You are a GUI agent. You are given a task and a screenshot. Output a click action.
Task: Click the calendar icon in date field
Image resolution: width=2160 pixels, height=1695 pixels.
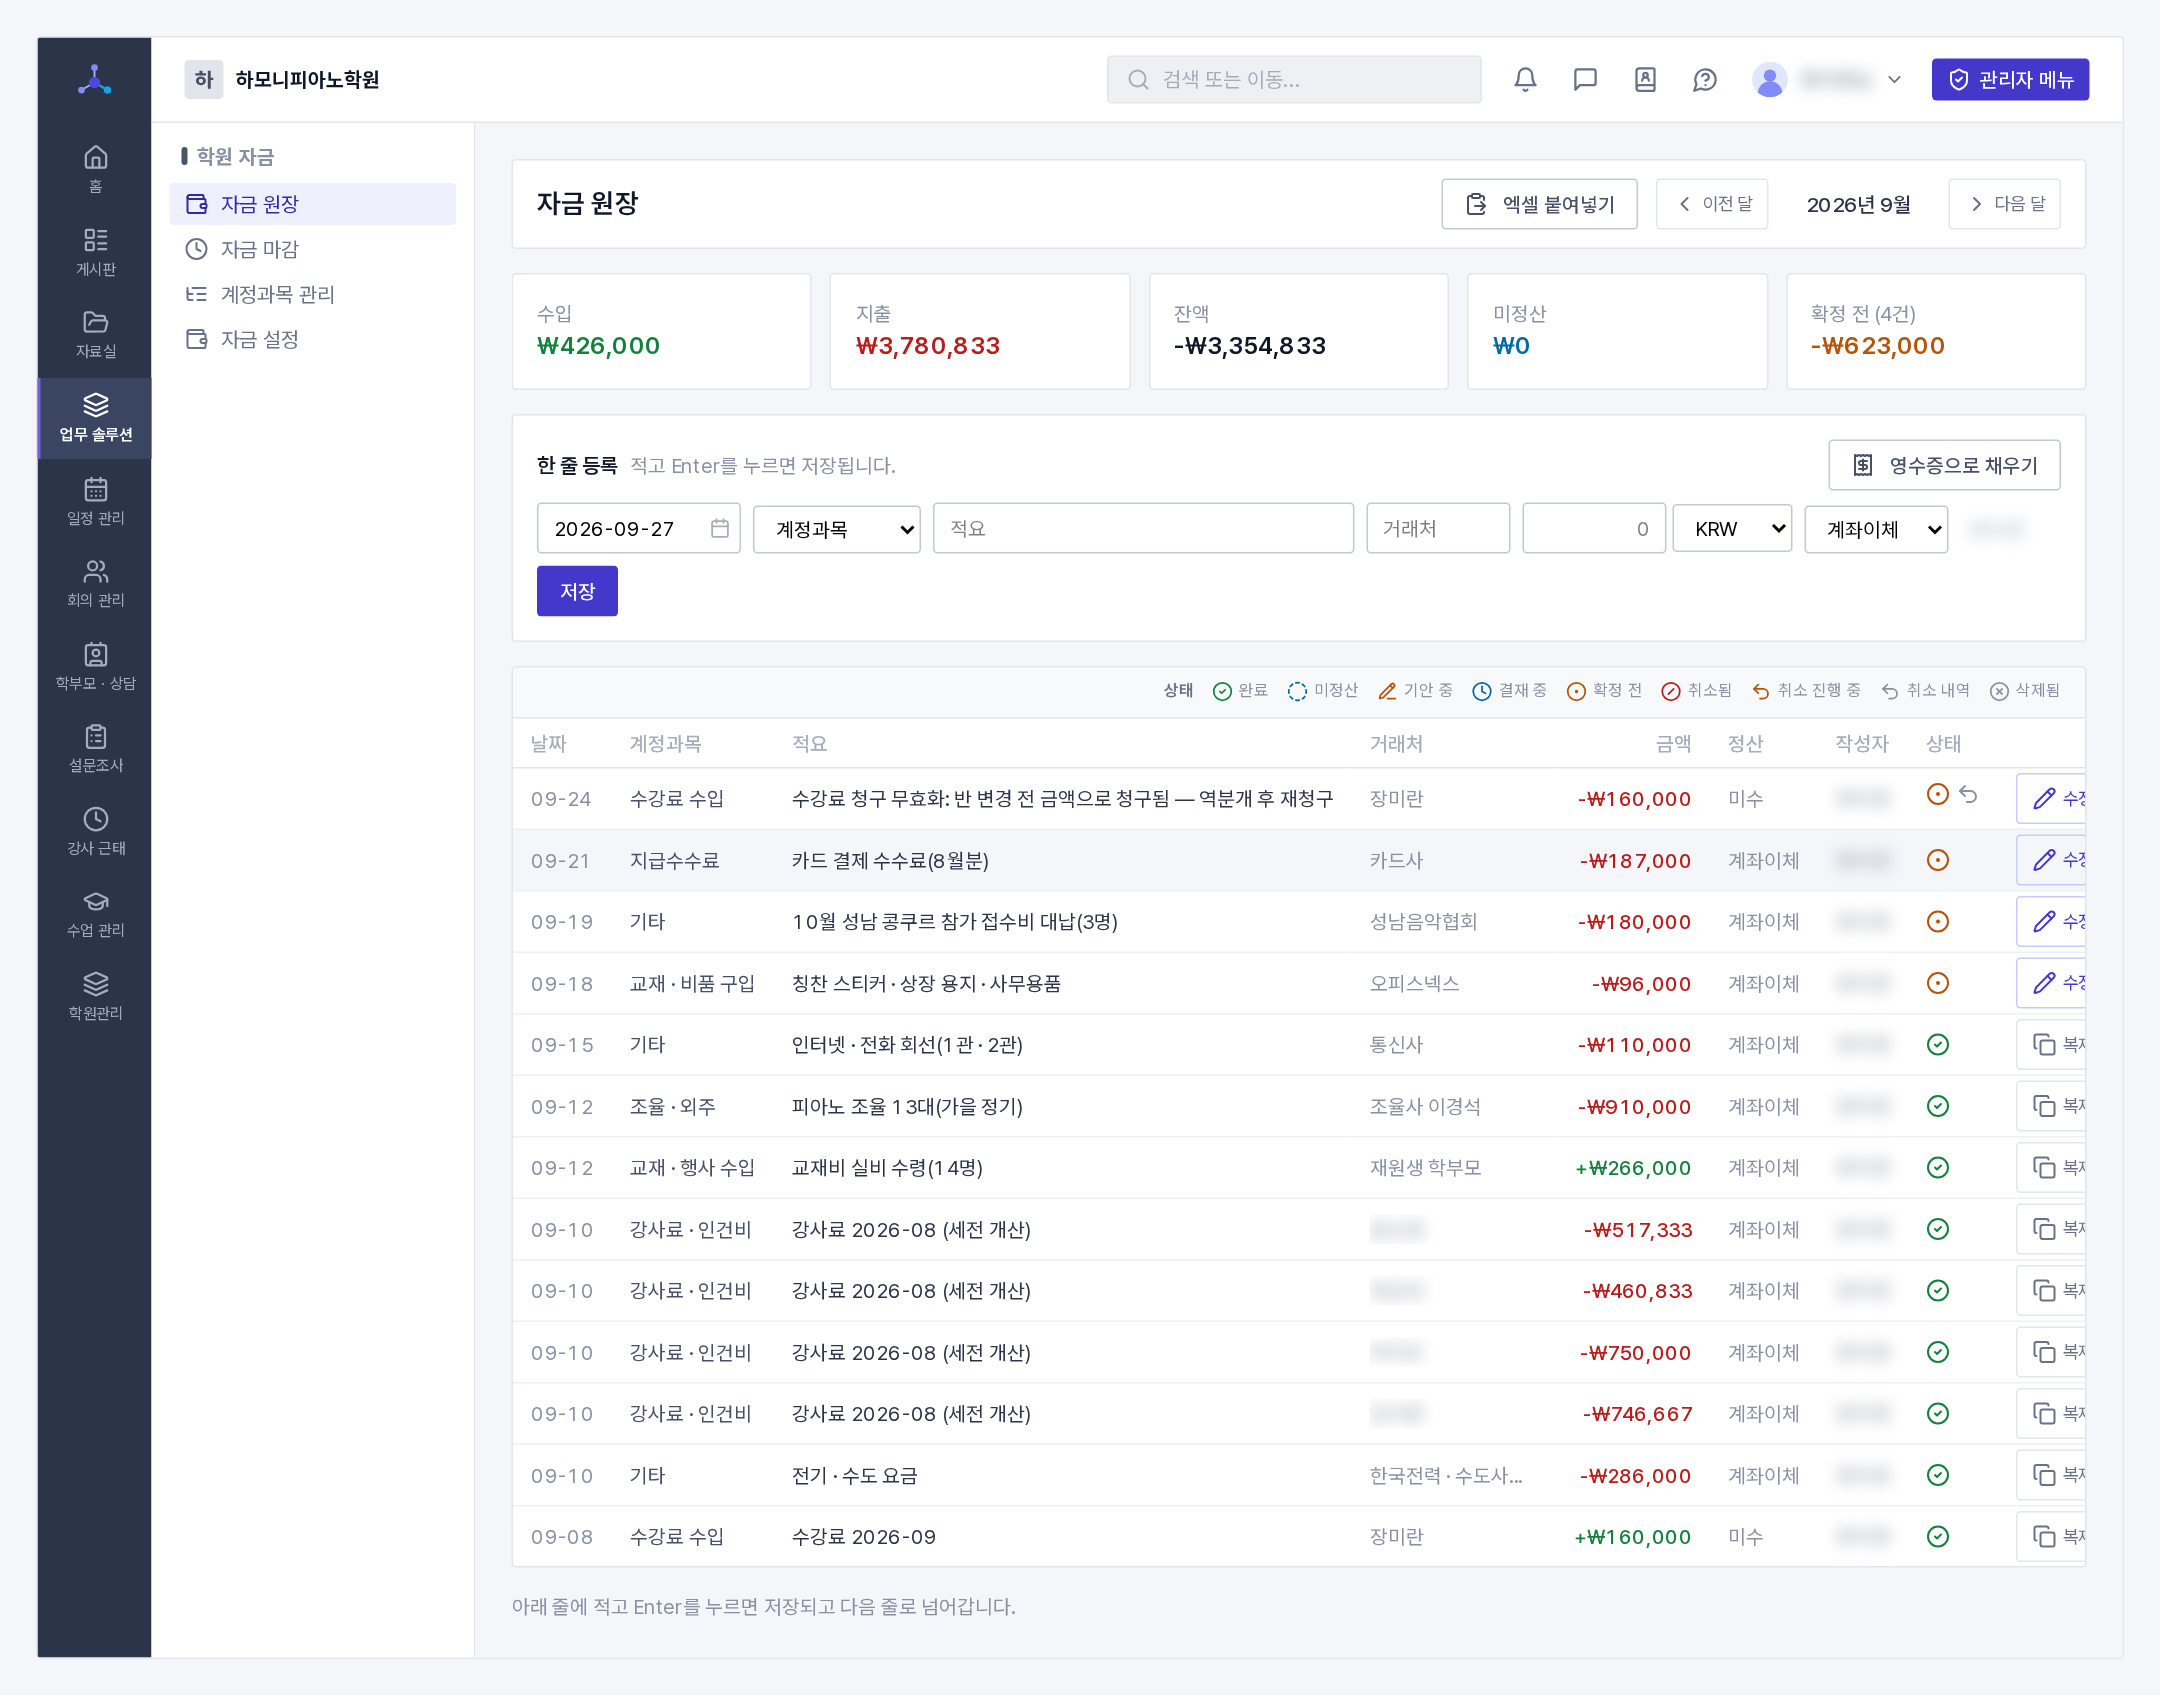point(720,528)
